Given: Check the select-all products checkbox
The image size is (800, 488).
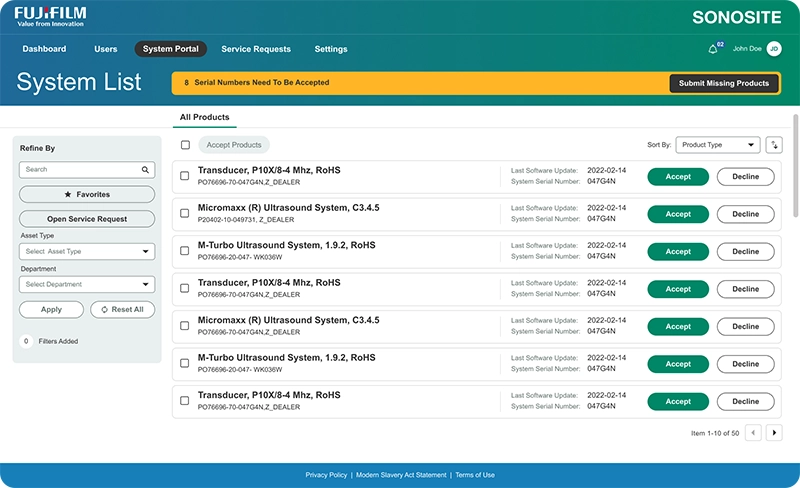Looking at the screenshot, I should pos(185,145).
